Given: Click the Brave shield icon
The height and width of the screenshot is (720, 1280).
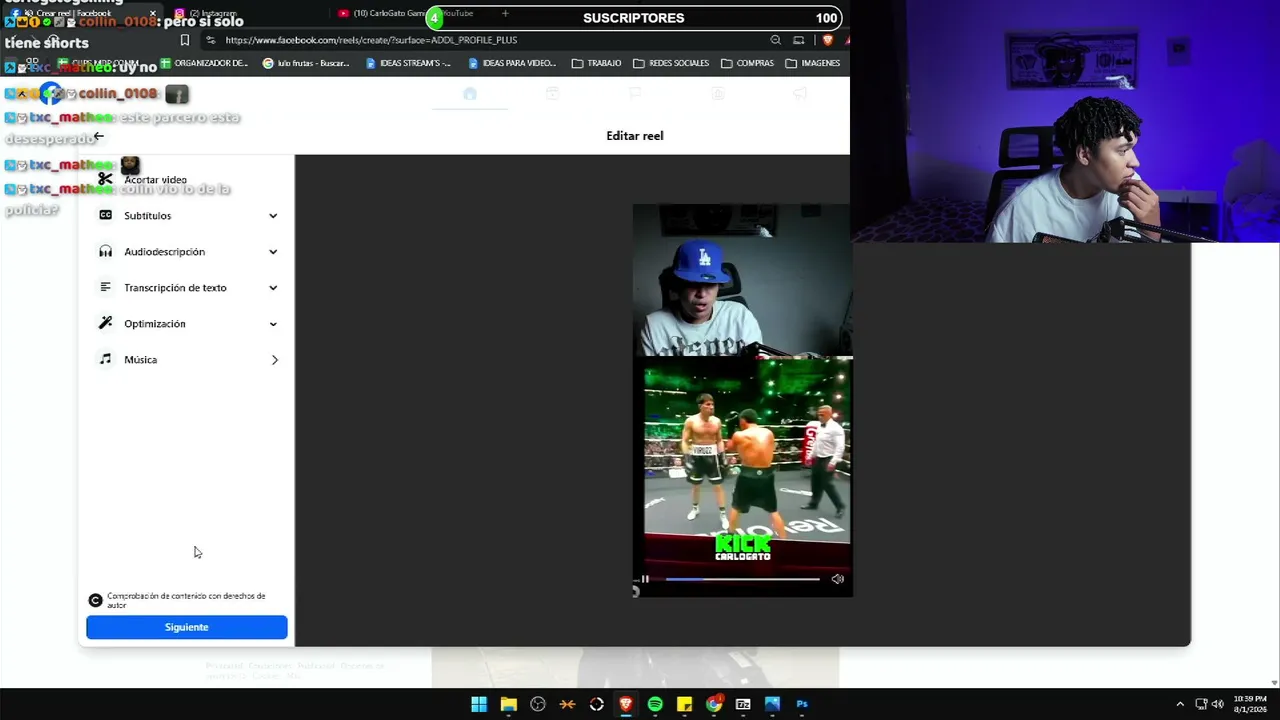Looking at the screenshot, I should [x=827, y=40].
